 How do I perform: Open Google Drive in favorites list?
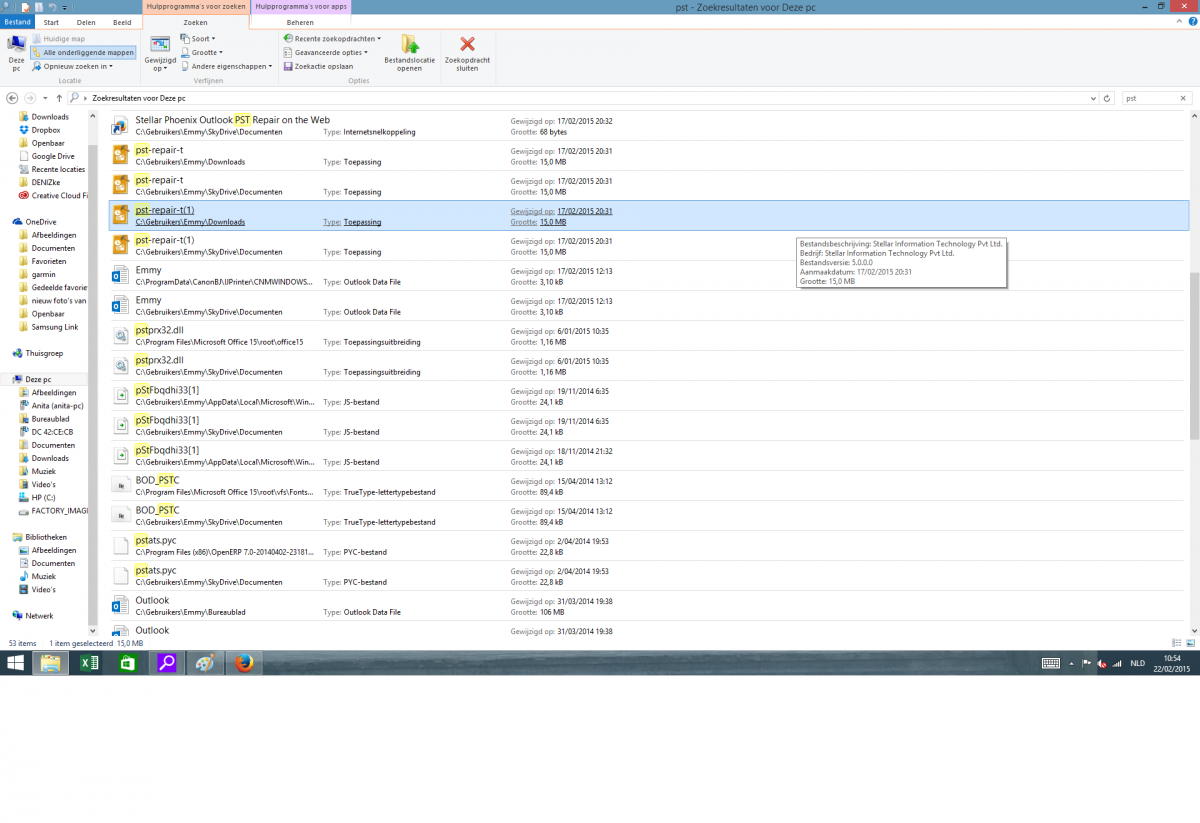52,156
